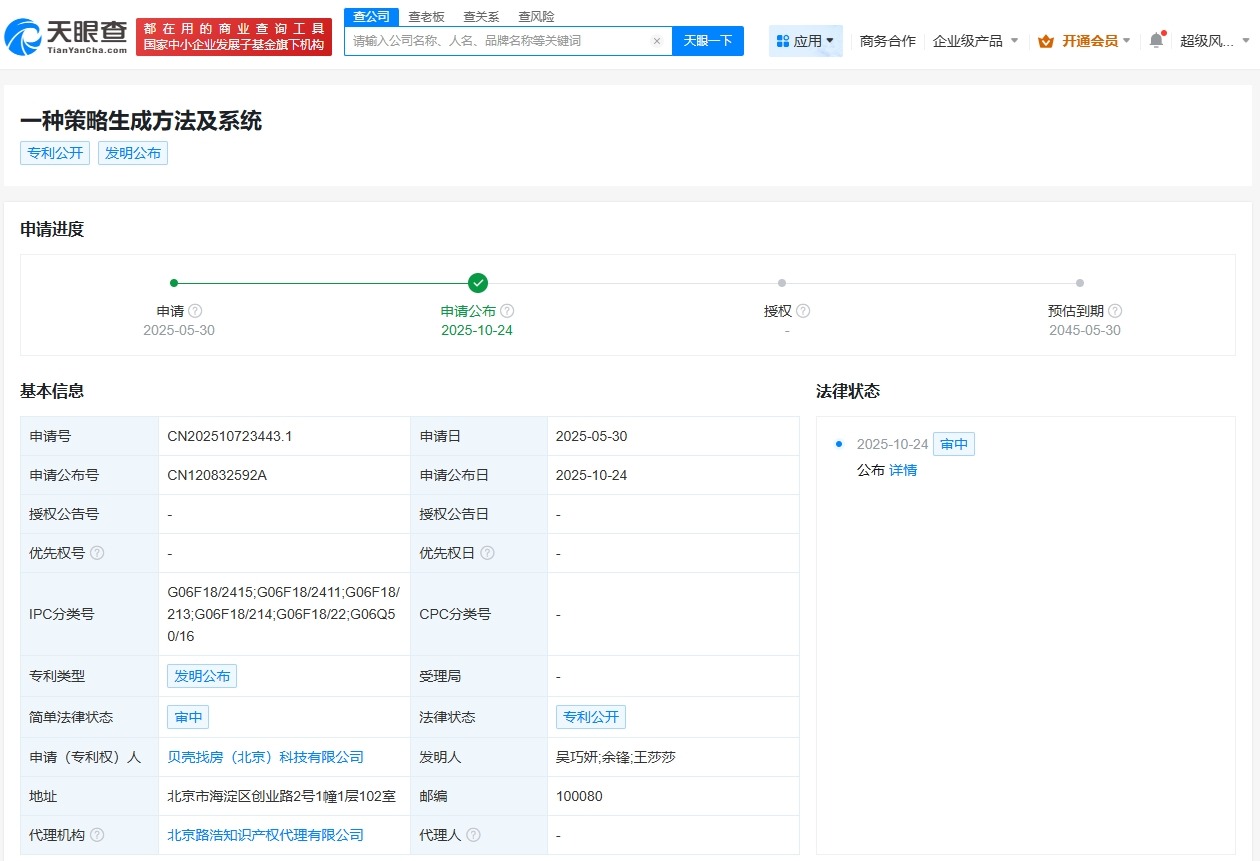Click the 天眼一下 search button
1260x861 pixels.
coord(708,41)
